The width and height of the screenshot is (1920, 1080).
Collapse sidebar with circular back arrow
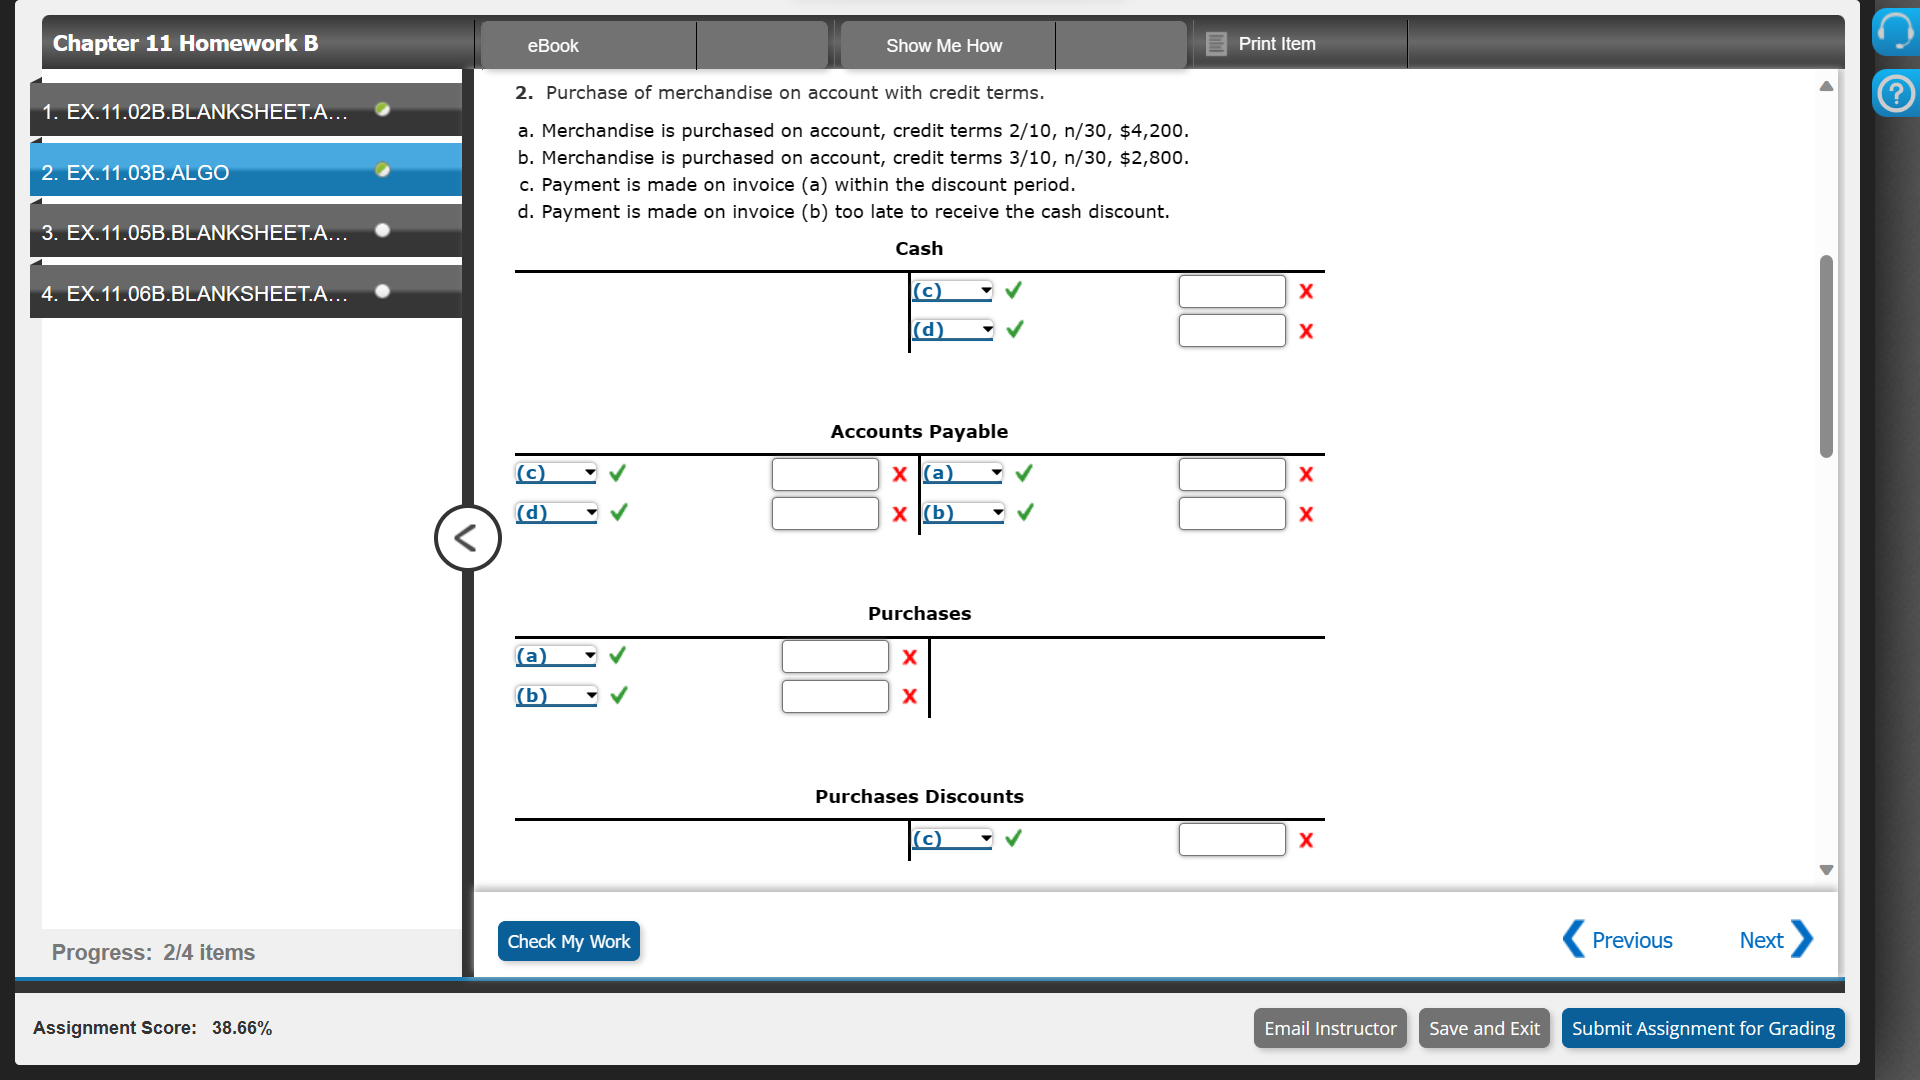pos(467,538)
